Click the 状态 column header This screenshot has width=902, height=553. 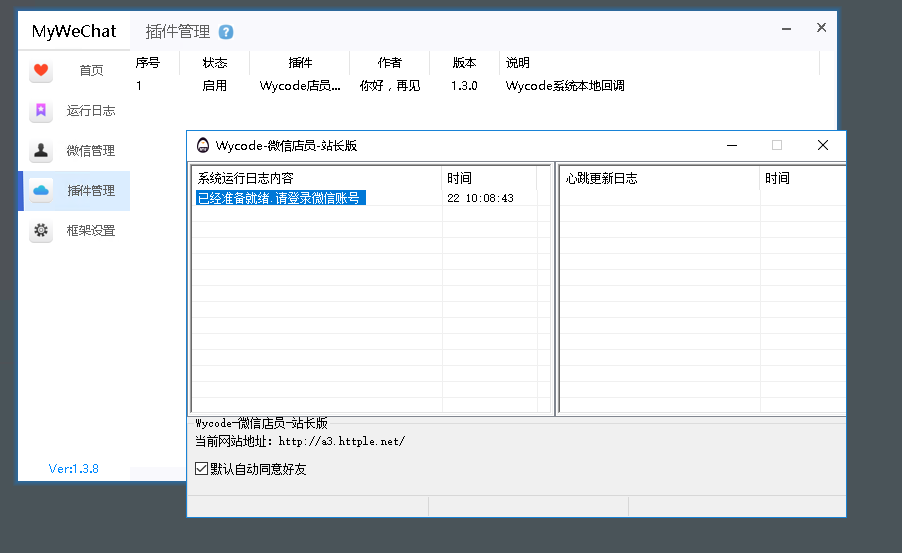click(x=215, y=63)
